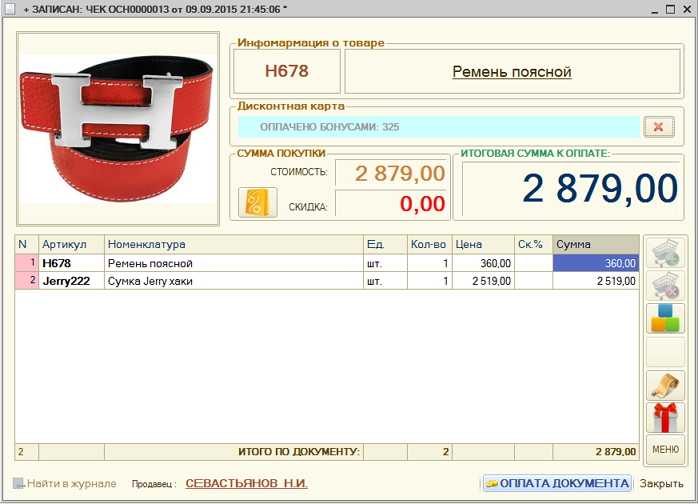The height and width of the screenshot is (504, 698).
Task: Click row number 1 cell
Action: pos(27,263)
